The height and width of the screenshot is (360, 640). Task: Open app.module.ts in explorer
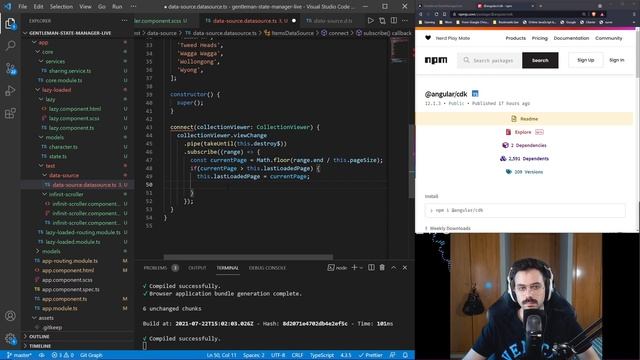click(x=60, y=308)
